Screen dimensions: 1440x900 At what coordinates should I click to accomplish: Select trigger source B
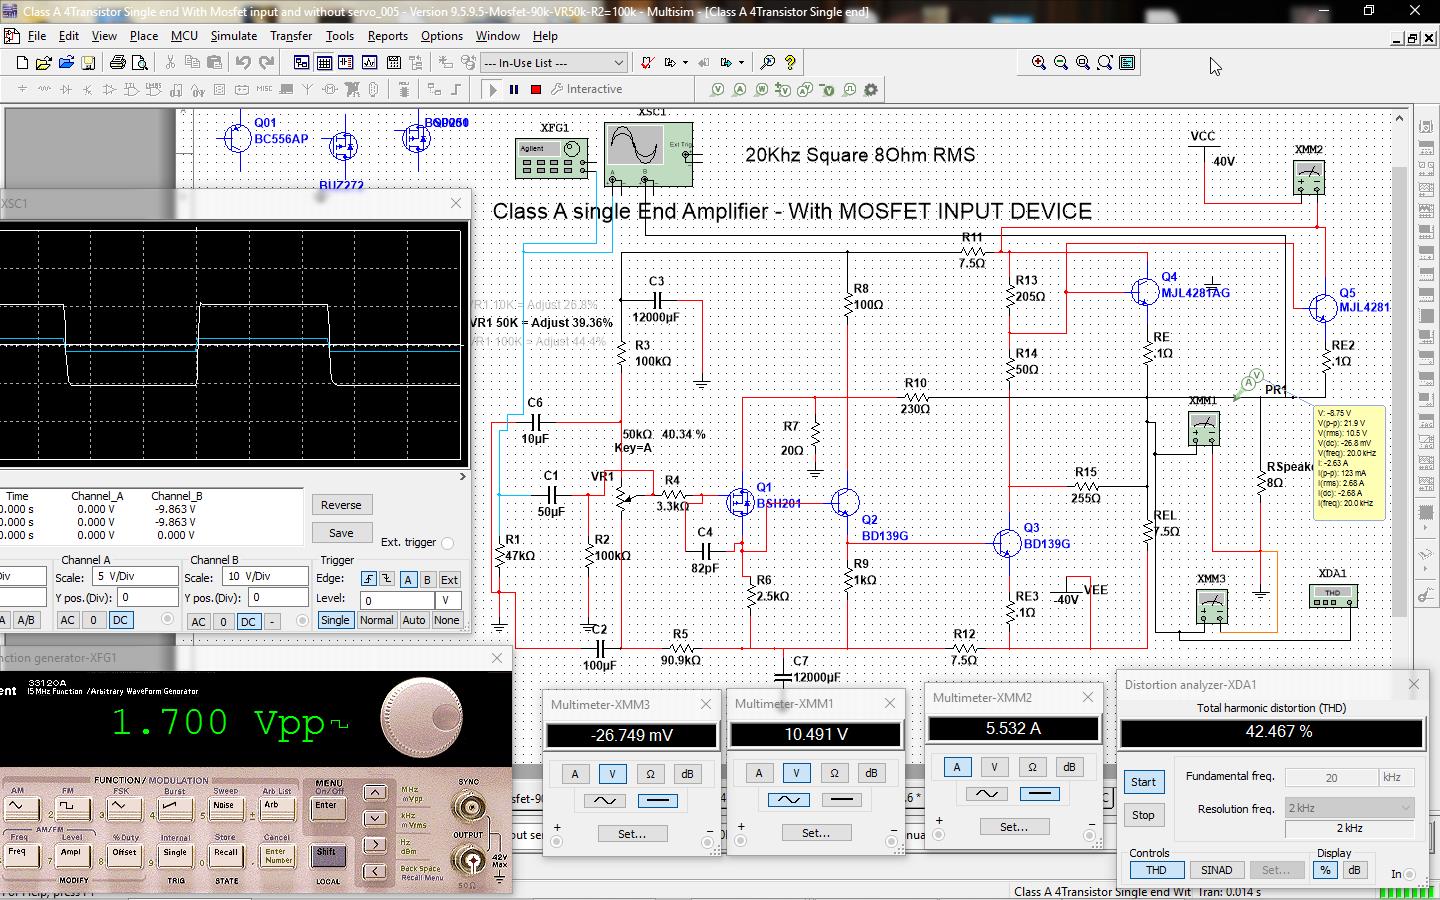[x=427, y=580]
